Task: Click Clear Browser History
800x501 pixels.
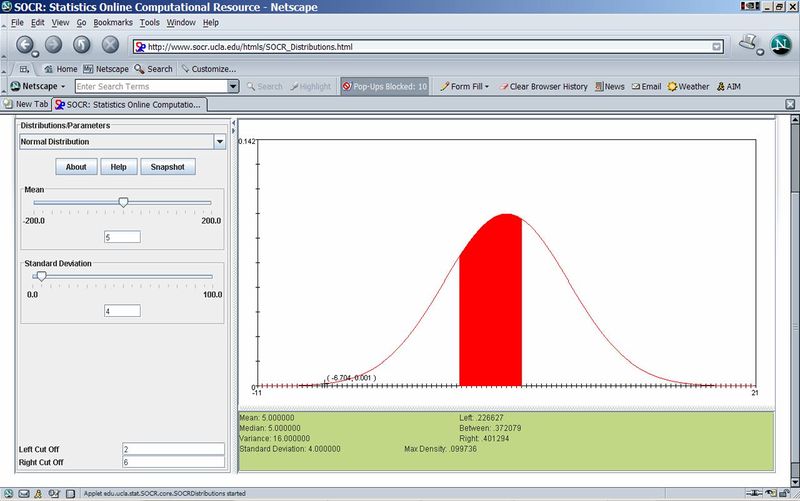Action: 543,86
